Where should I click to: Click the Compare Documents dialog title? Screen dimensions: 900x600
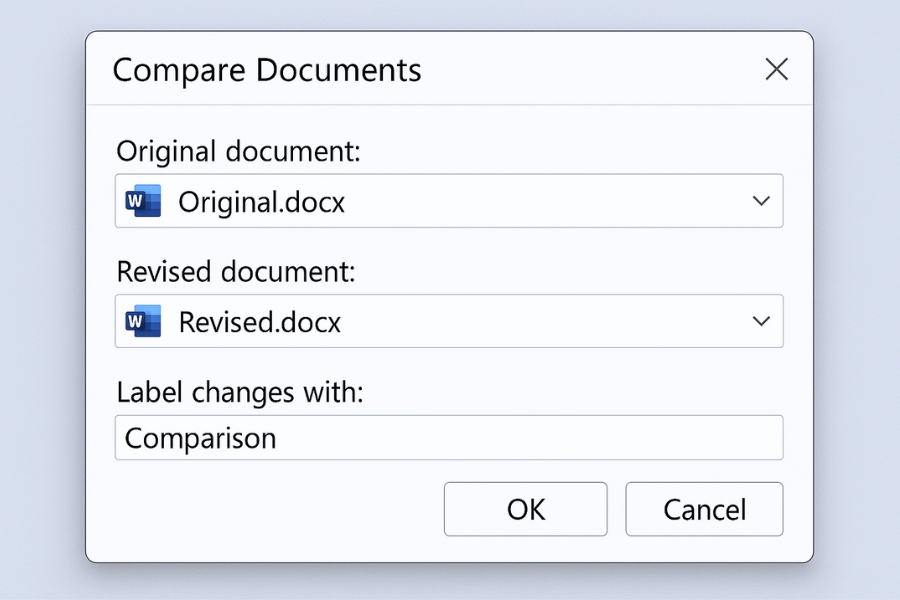[x=268, y=70]
